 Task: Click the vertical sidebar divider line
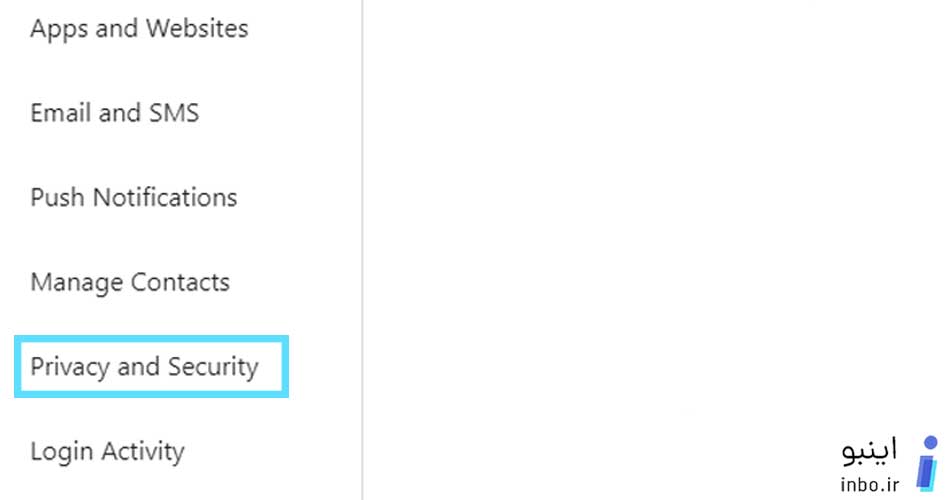[x=362, y=250]
